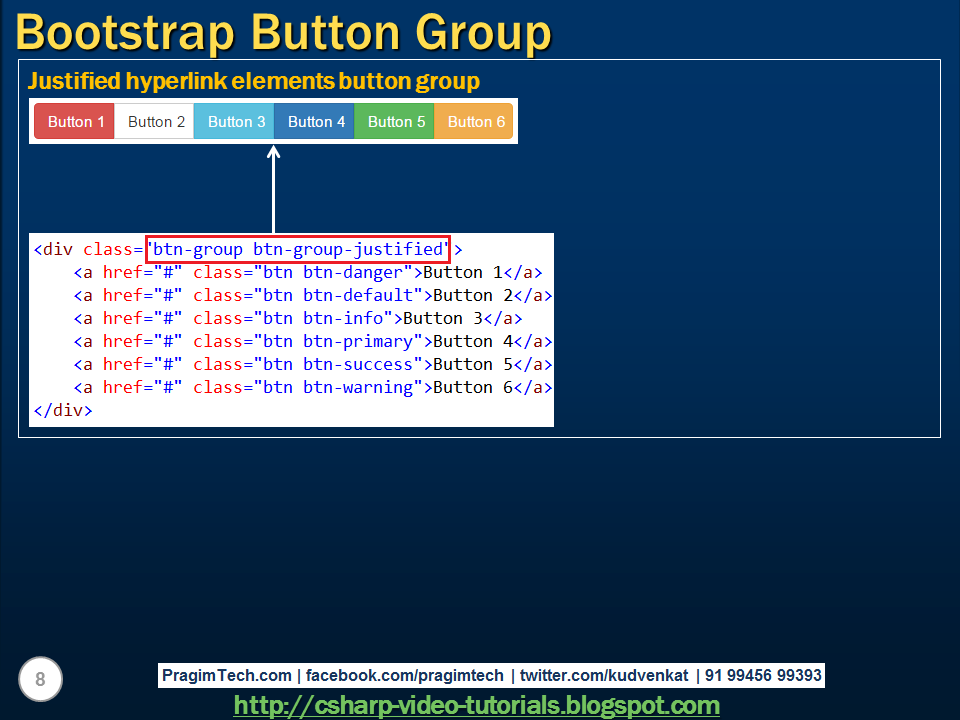
Task: Select the light blue Button 3
Action: point(234,121)
